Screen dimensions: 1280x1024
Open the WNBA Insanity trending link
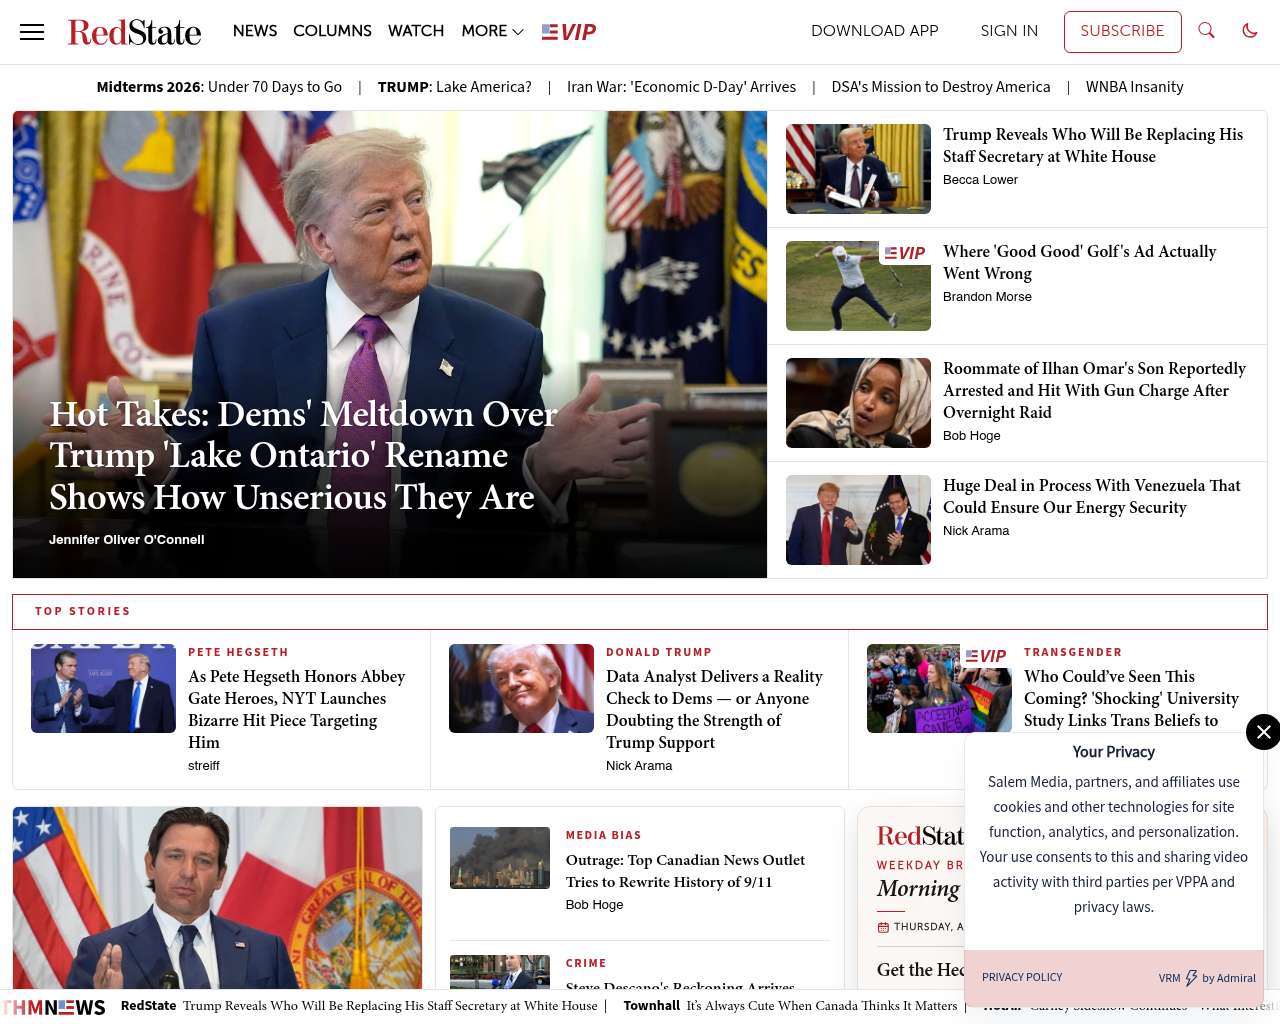(1134, 87)
